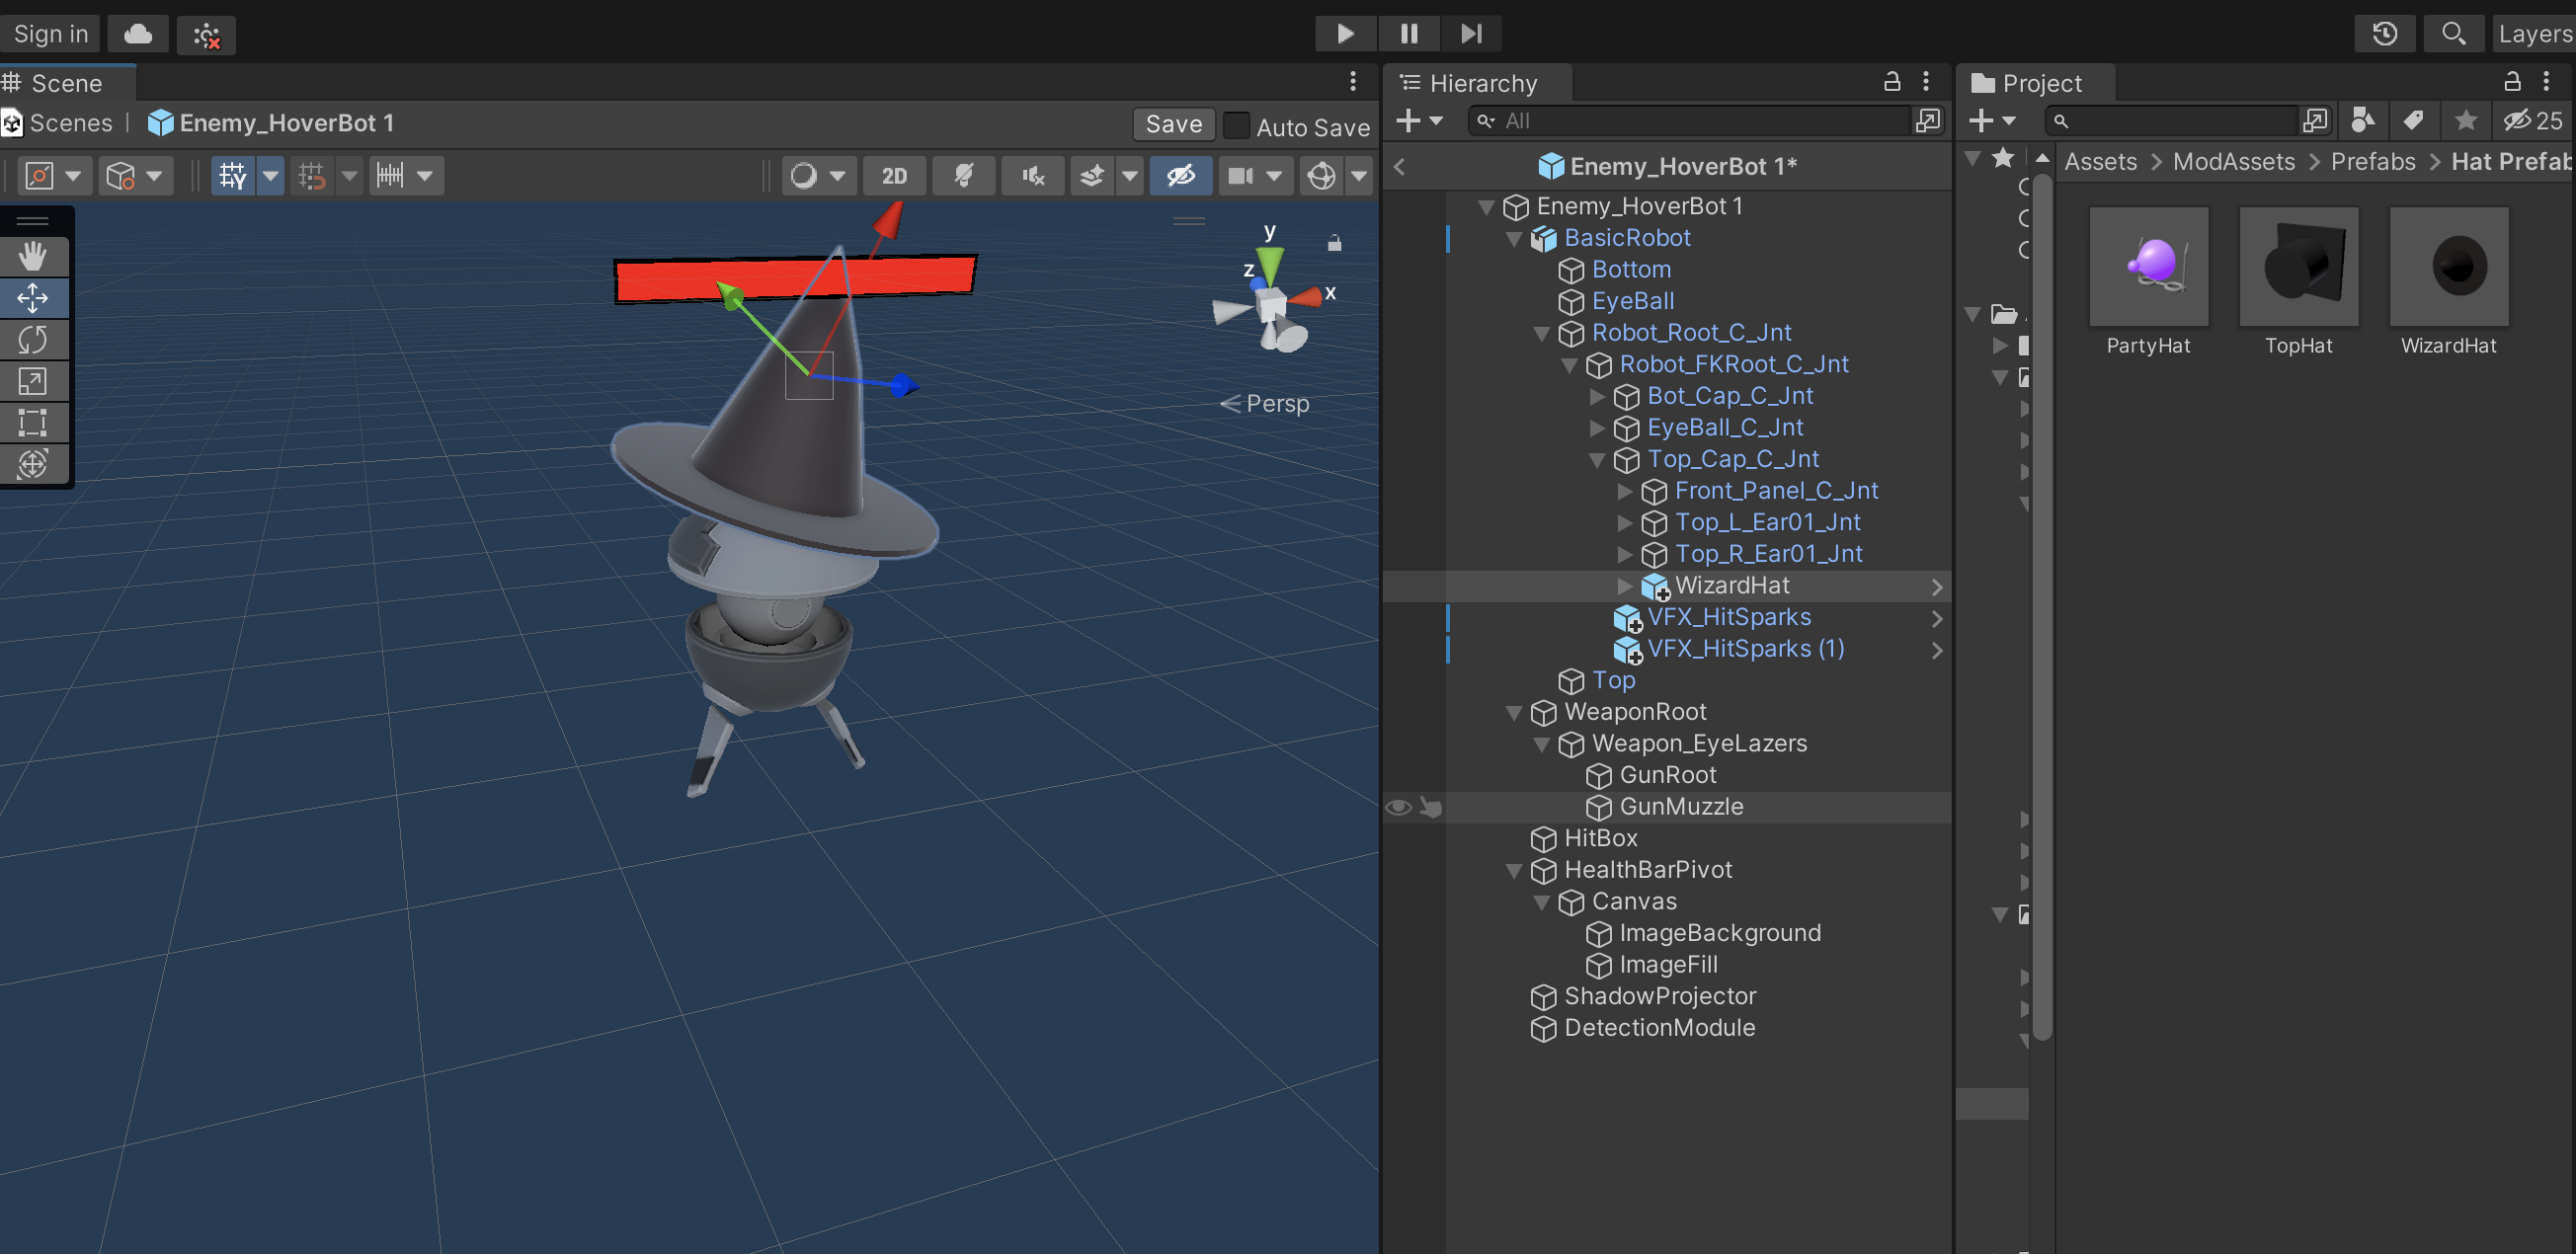Select the Hand view tool
Screen dimensions: 2576x1254
pyautogui.click(x=32, y=257)
